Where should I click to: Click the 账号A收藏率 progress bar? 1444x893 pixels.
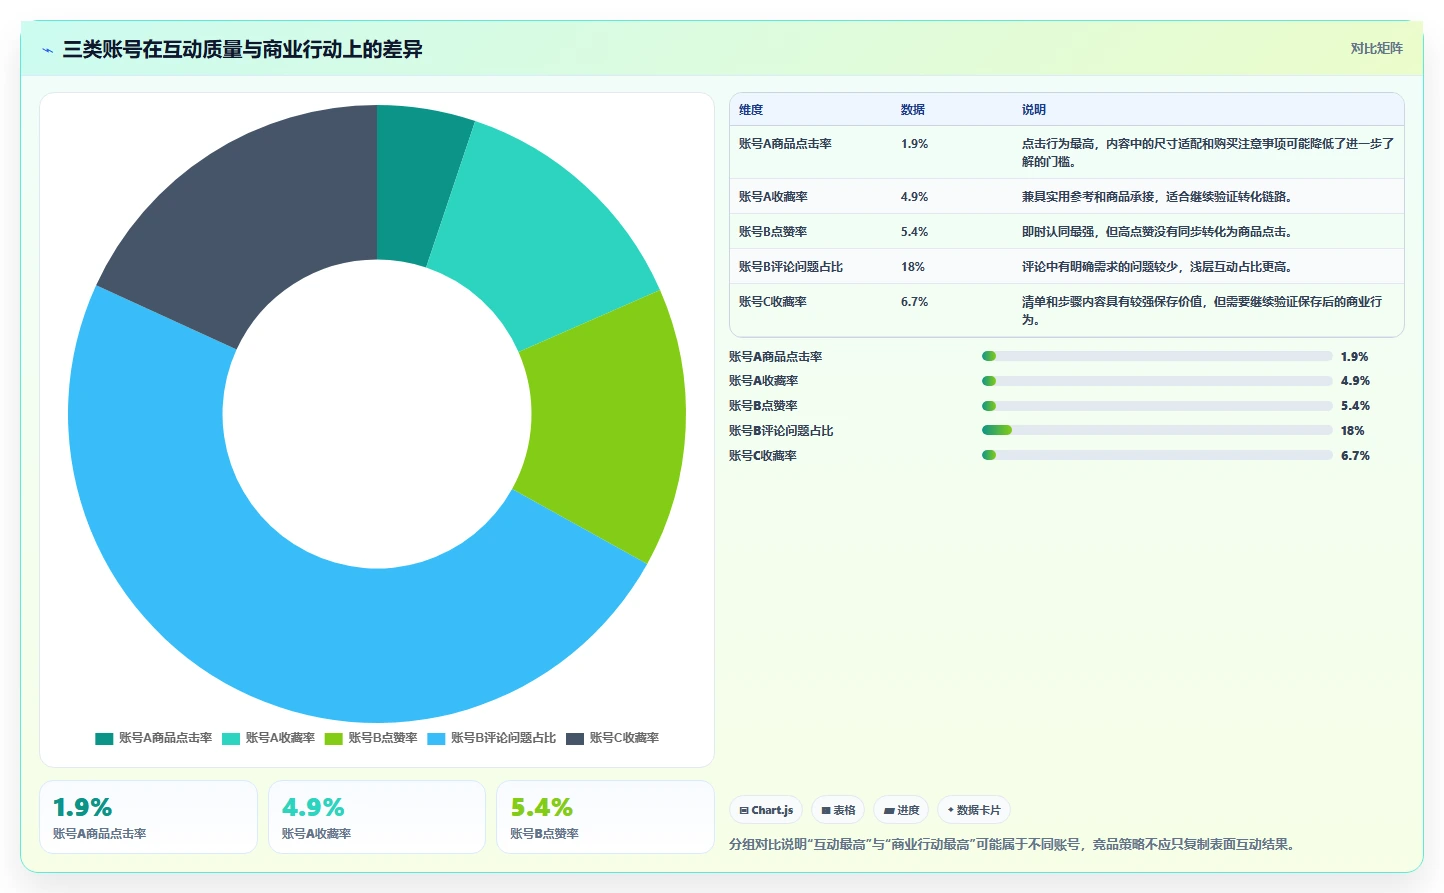[1157, 381]
